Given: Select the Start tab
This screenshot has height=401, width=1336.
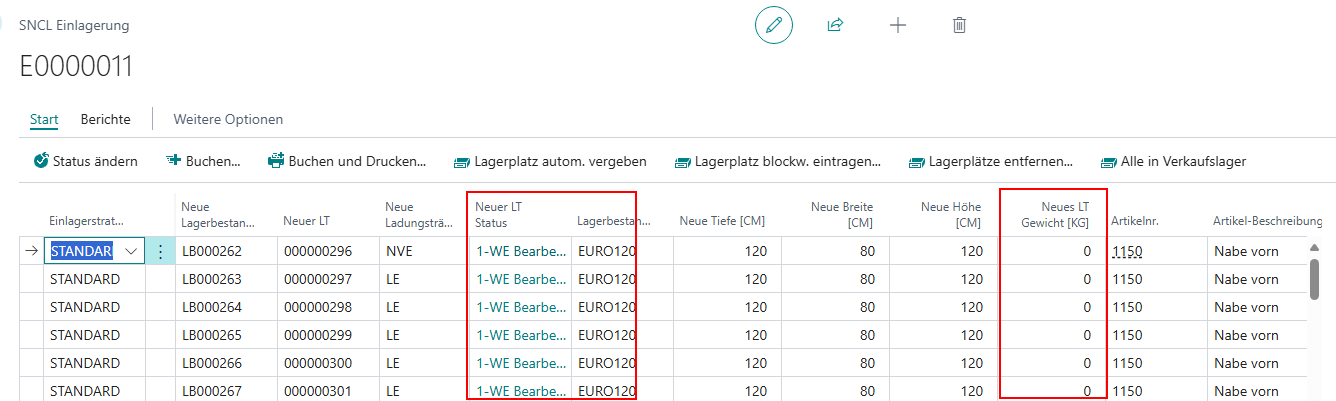Looking at the screenshot, I should point(44,119).
